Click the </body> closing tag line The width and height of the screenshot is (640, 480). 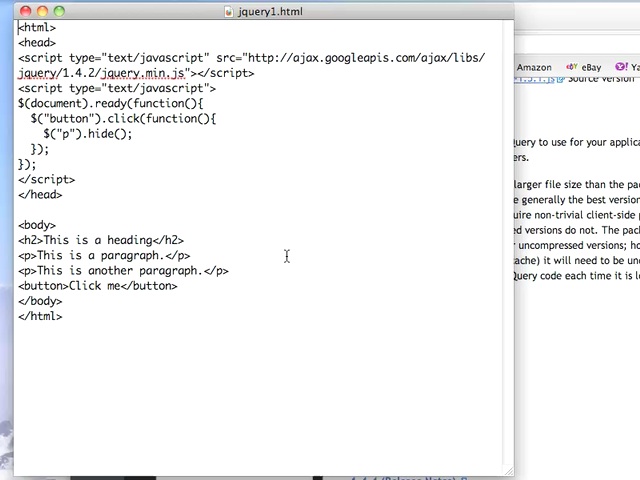[x=40, y=301]
